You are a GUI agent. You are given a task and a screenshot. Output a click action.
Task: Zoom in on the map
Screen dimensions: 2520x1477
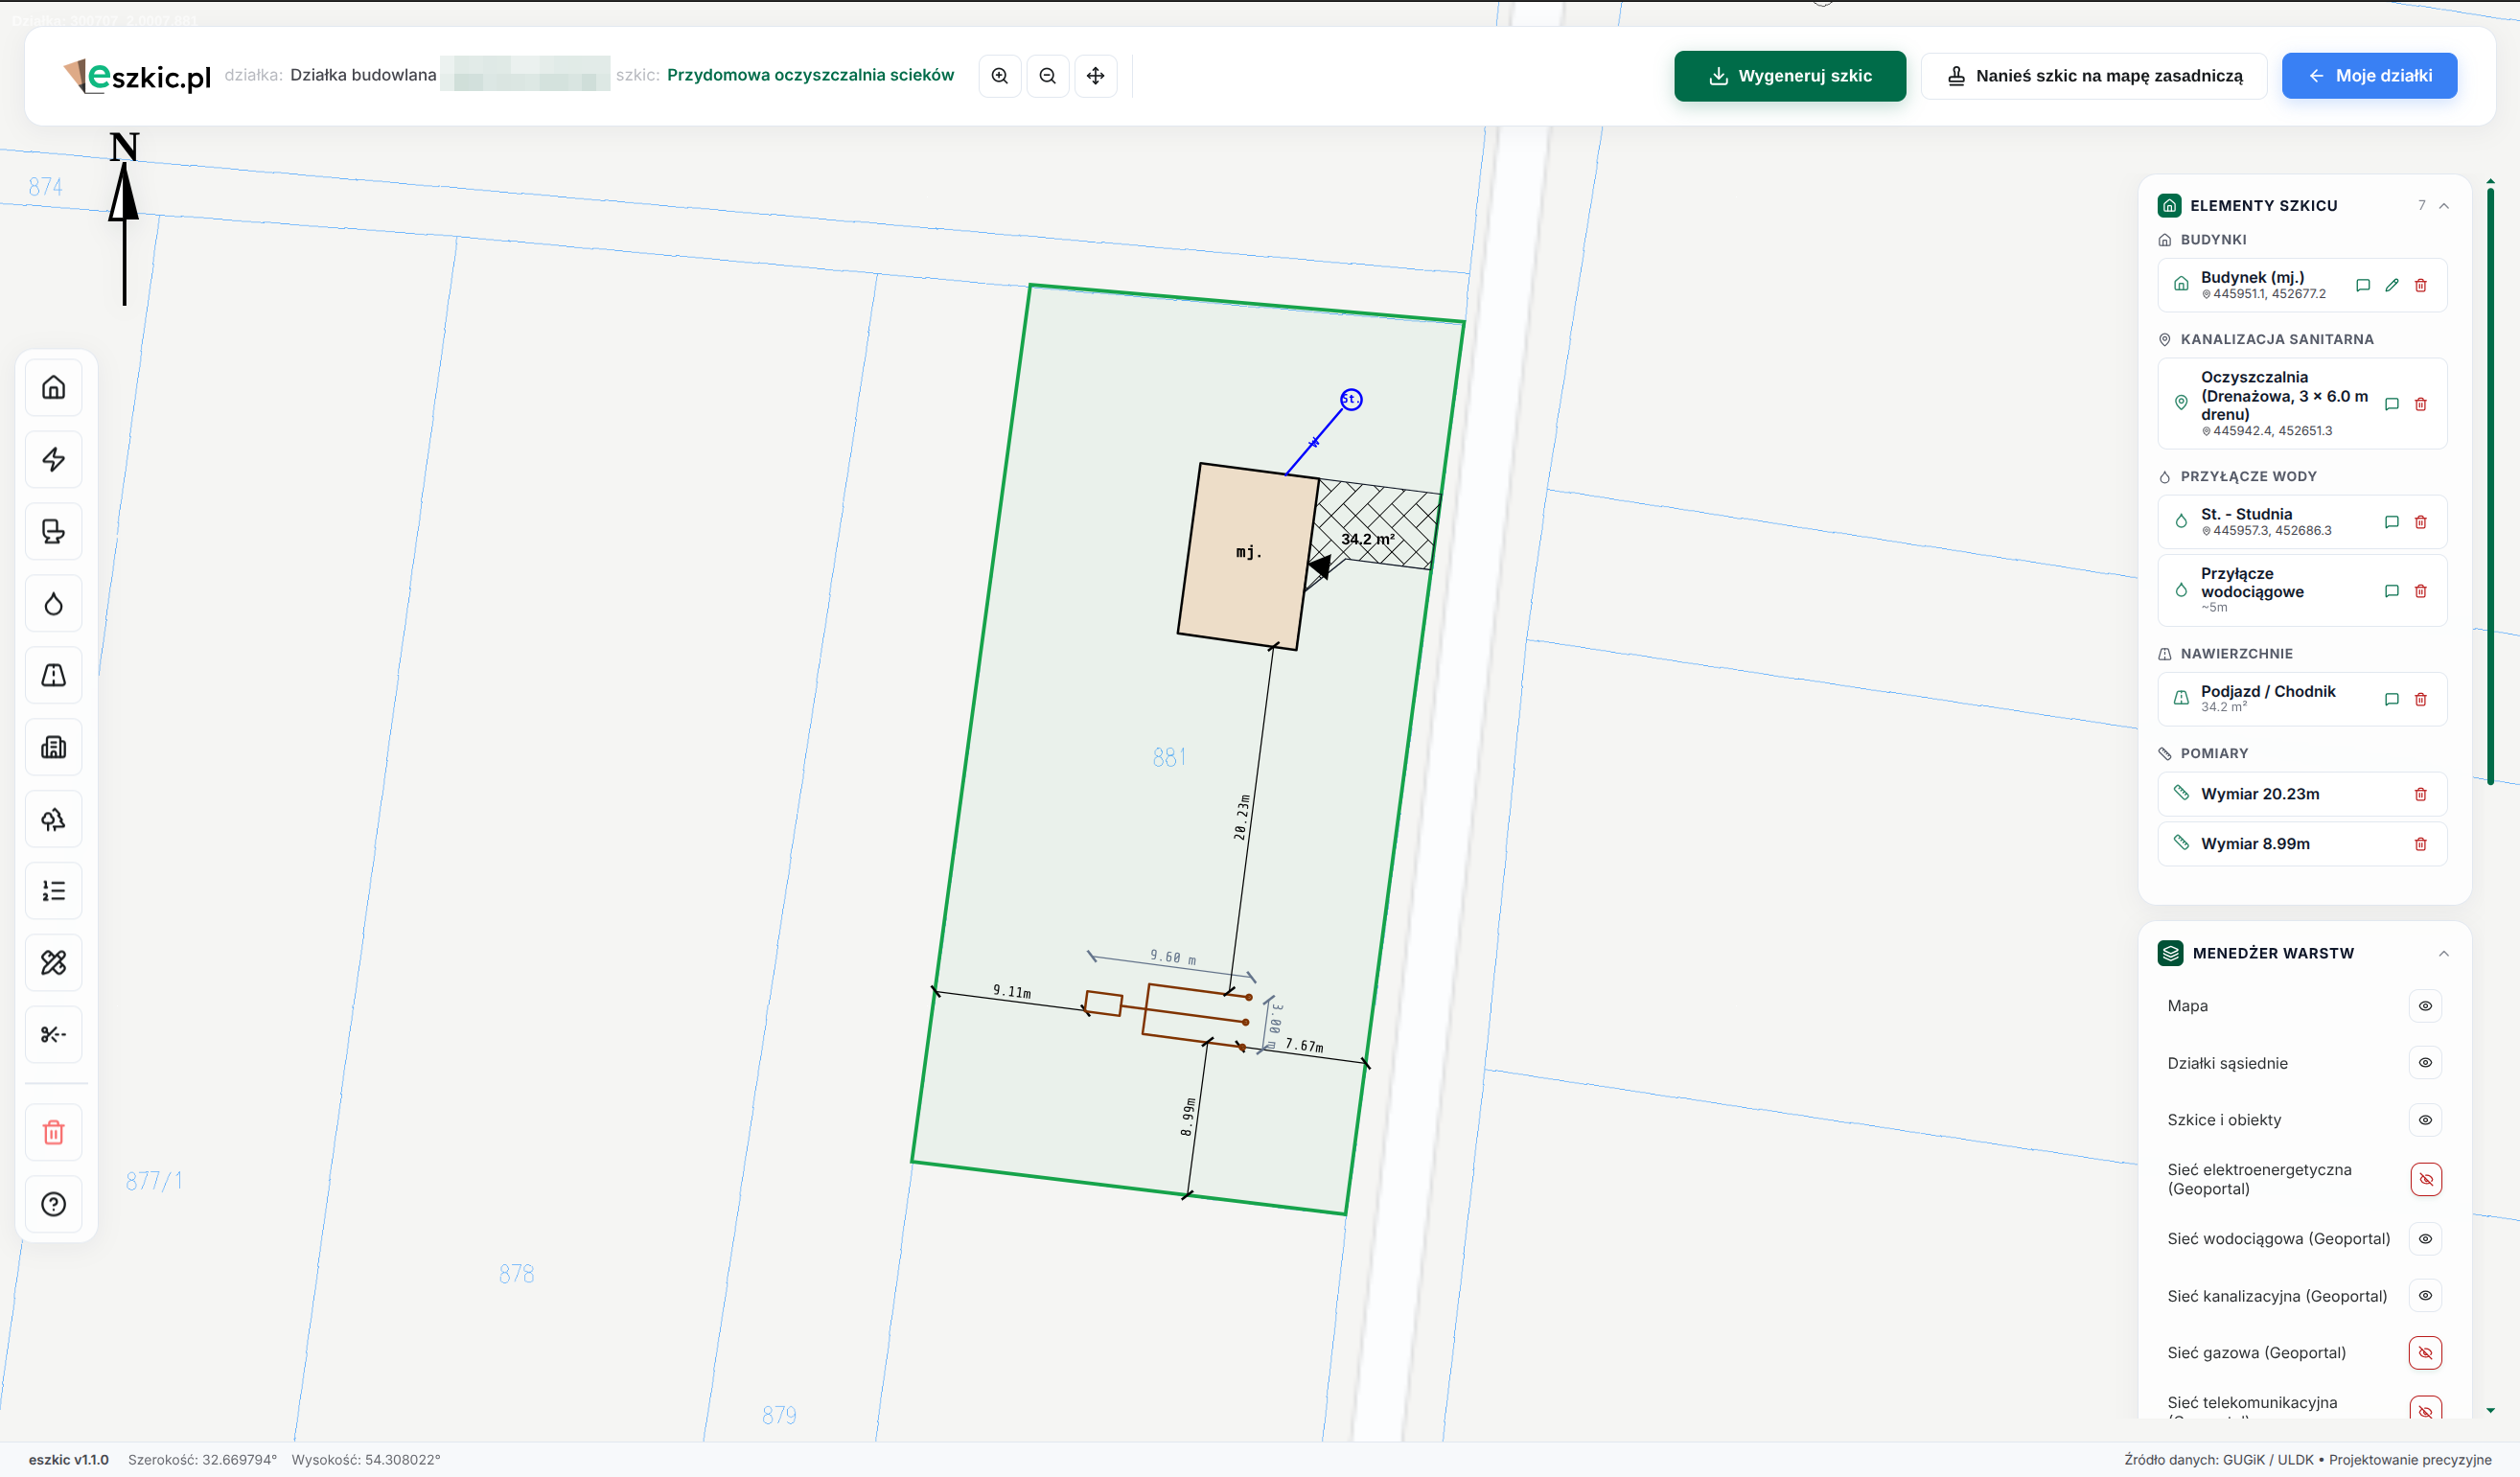[x=1000, y=76]
